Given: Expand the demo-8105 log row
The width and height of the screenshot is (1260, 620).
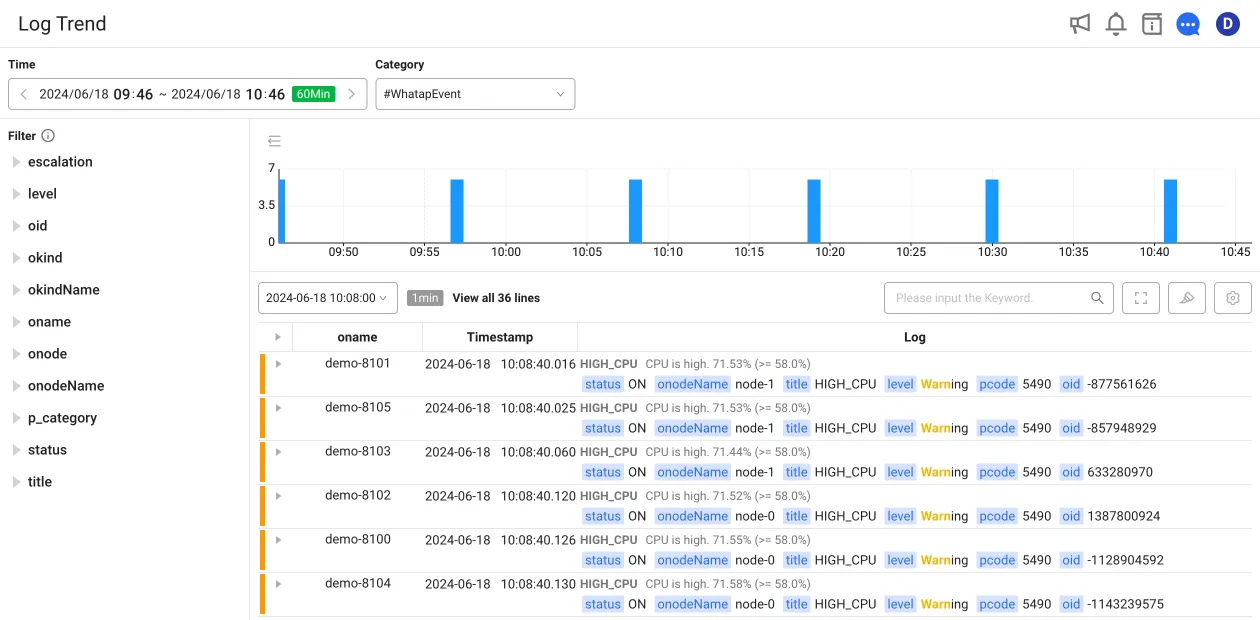Looking at the screenshot, I should (278, 408).
